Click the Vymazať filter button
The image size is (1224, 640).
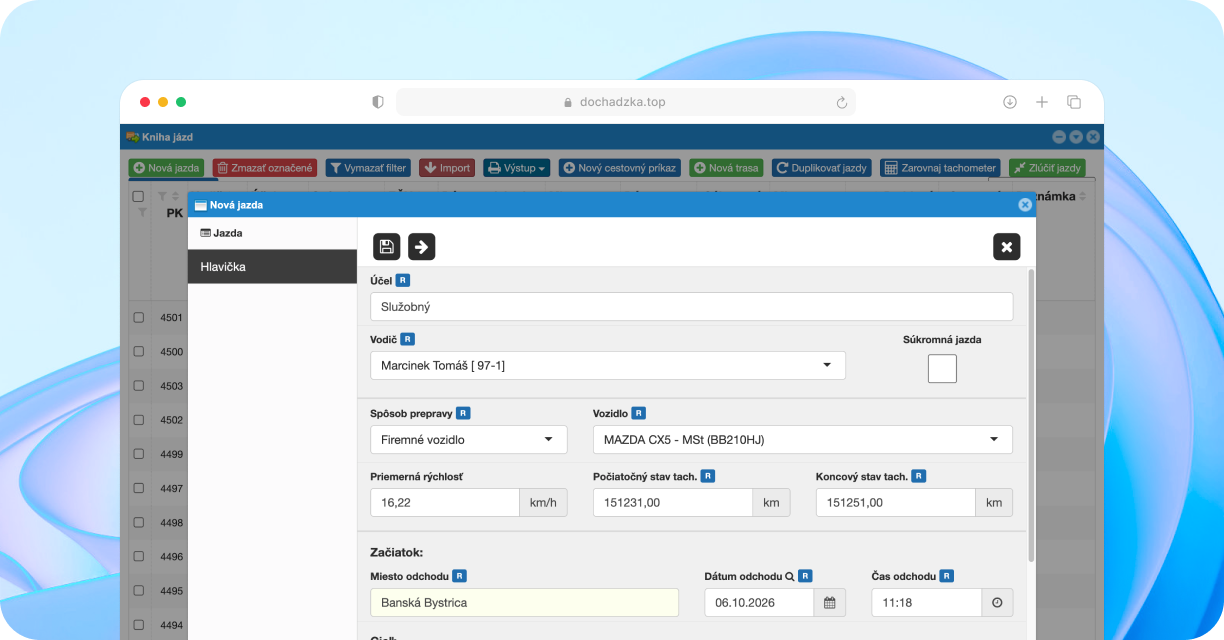(x=368, y=168)
